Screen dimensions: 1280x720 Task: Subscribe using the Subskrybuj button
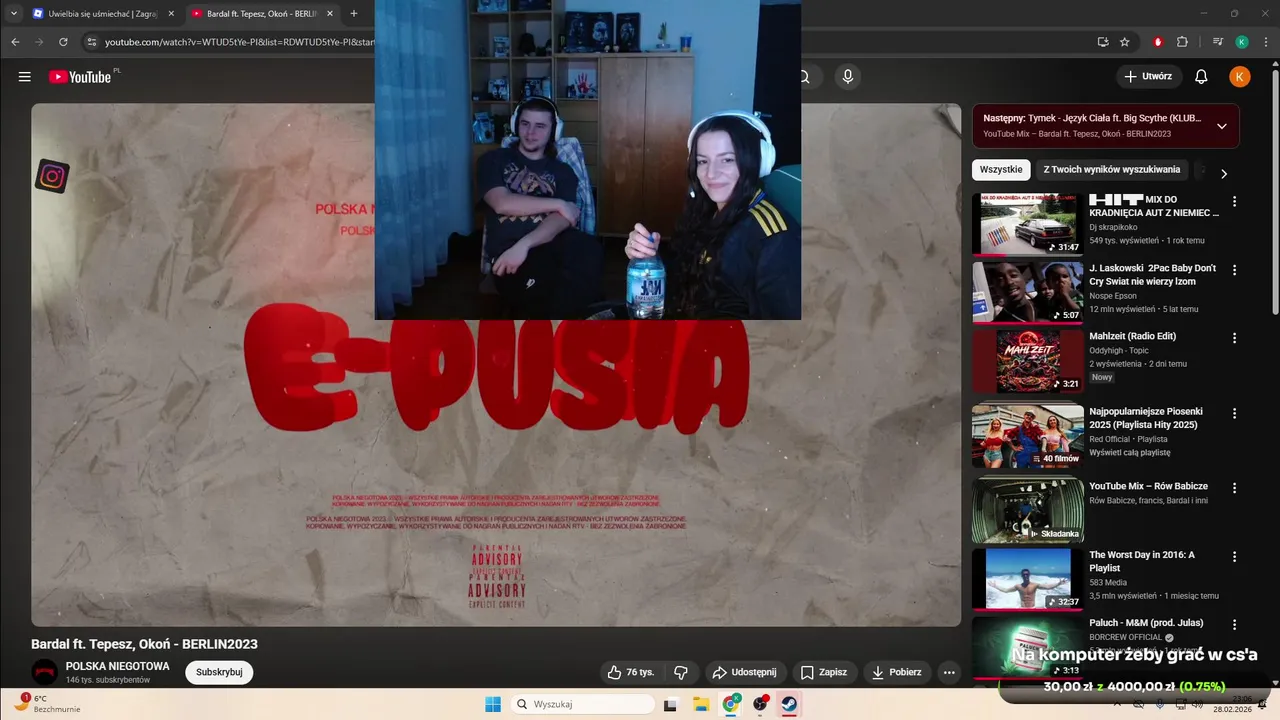(219, 672)
